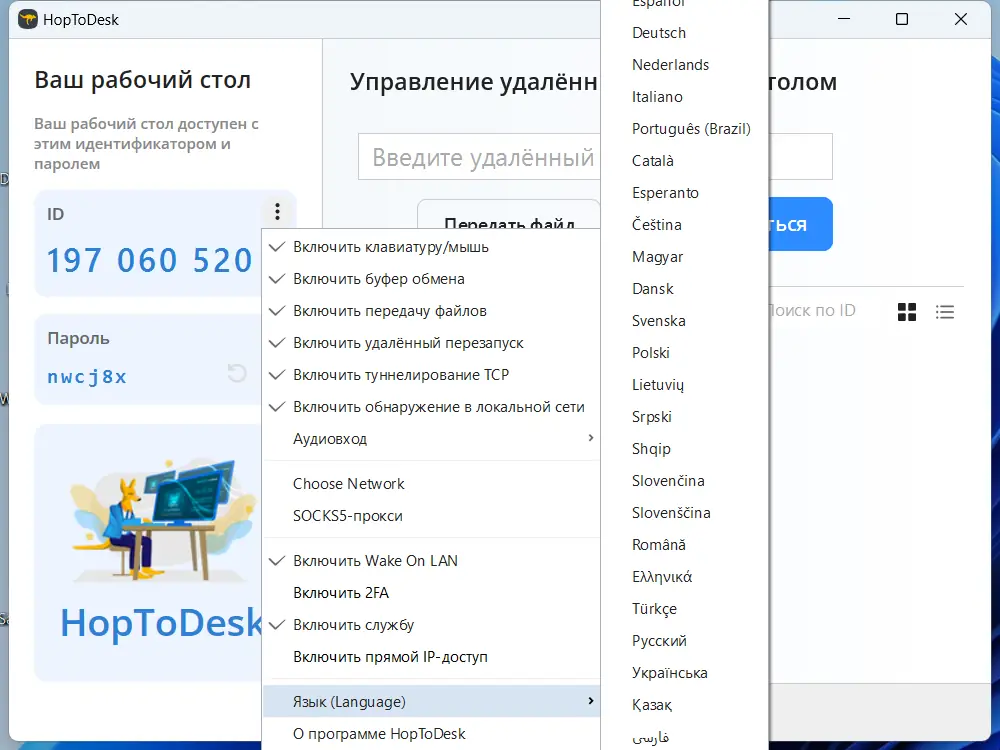The image size is (1000, 750).
Task: Expand the Язык (Language) submenu
Action: [x=431, y=702]
